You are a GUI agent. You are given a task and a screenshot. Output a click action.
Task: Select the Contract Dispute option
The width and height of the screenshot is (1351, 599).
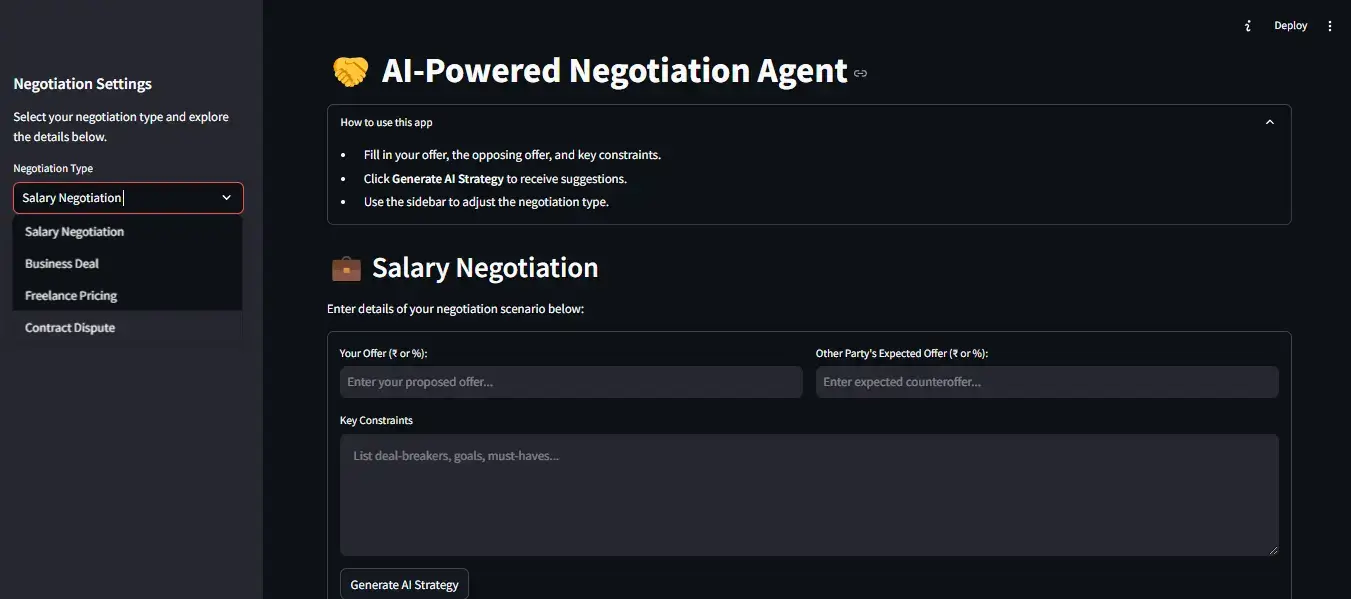(70, 328)
